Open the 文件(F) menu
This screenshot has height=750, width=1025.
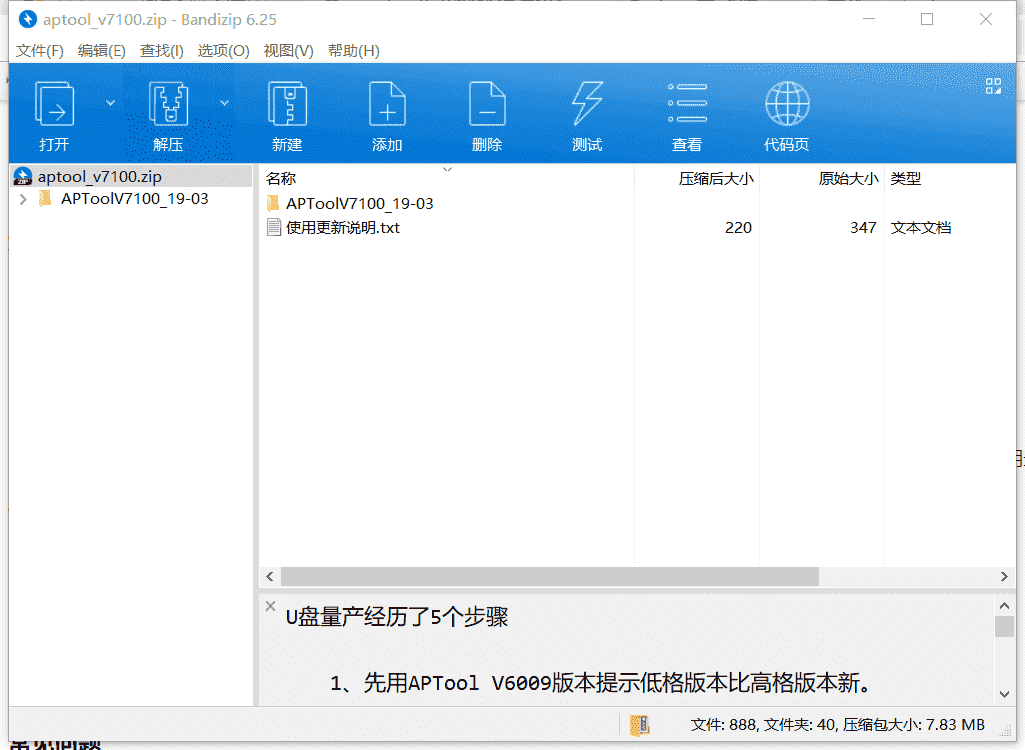click(39, 50)
